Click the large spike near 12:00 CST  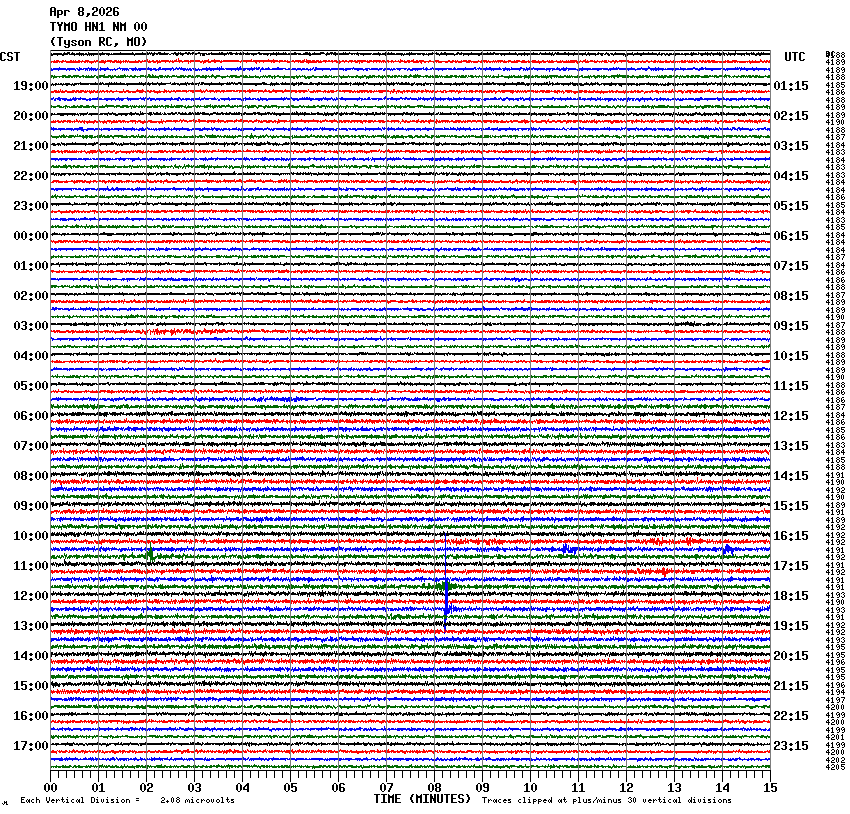pos(445,598)
